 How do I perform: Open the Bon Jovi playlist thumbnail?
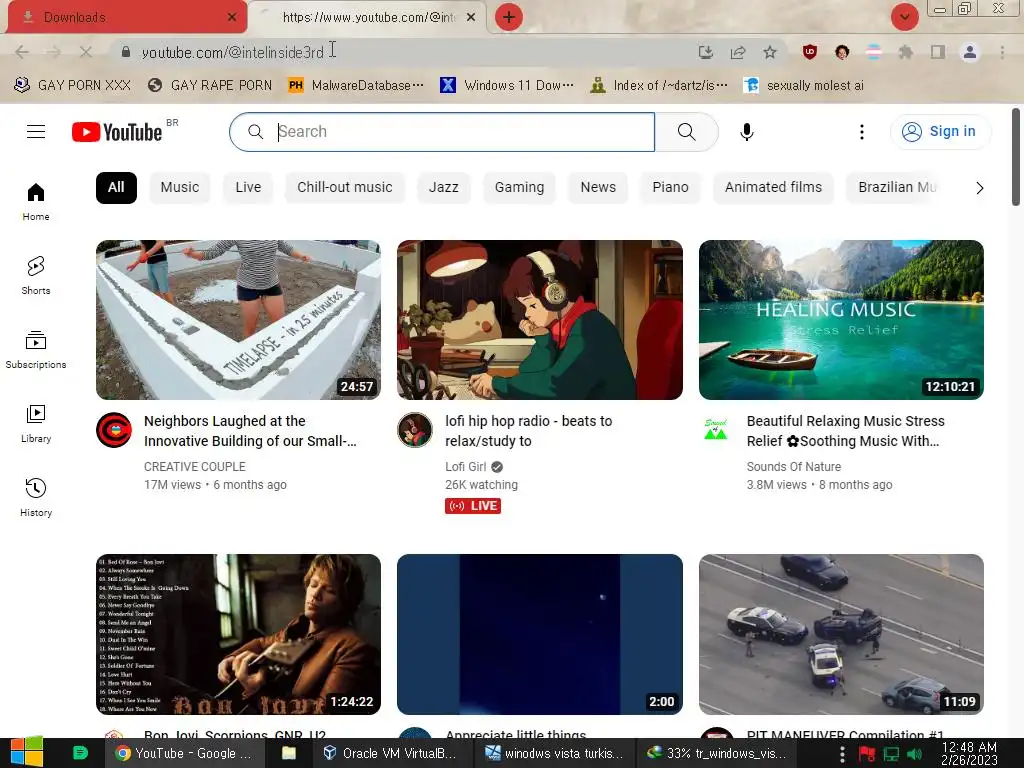pos(238,634)
